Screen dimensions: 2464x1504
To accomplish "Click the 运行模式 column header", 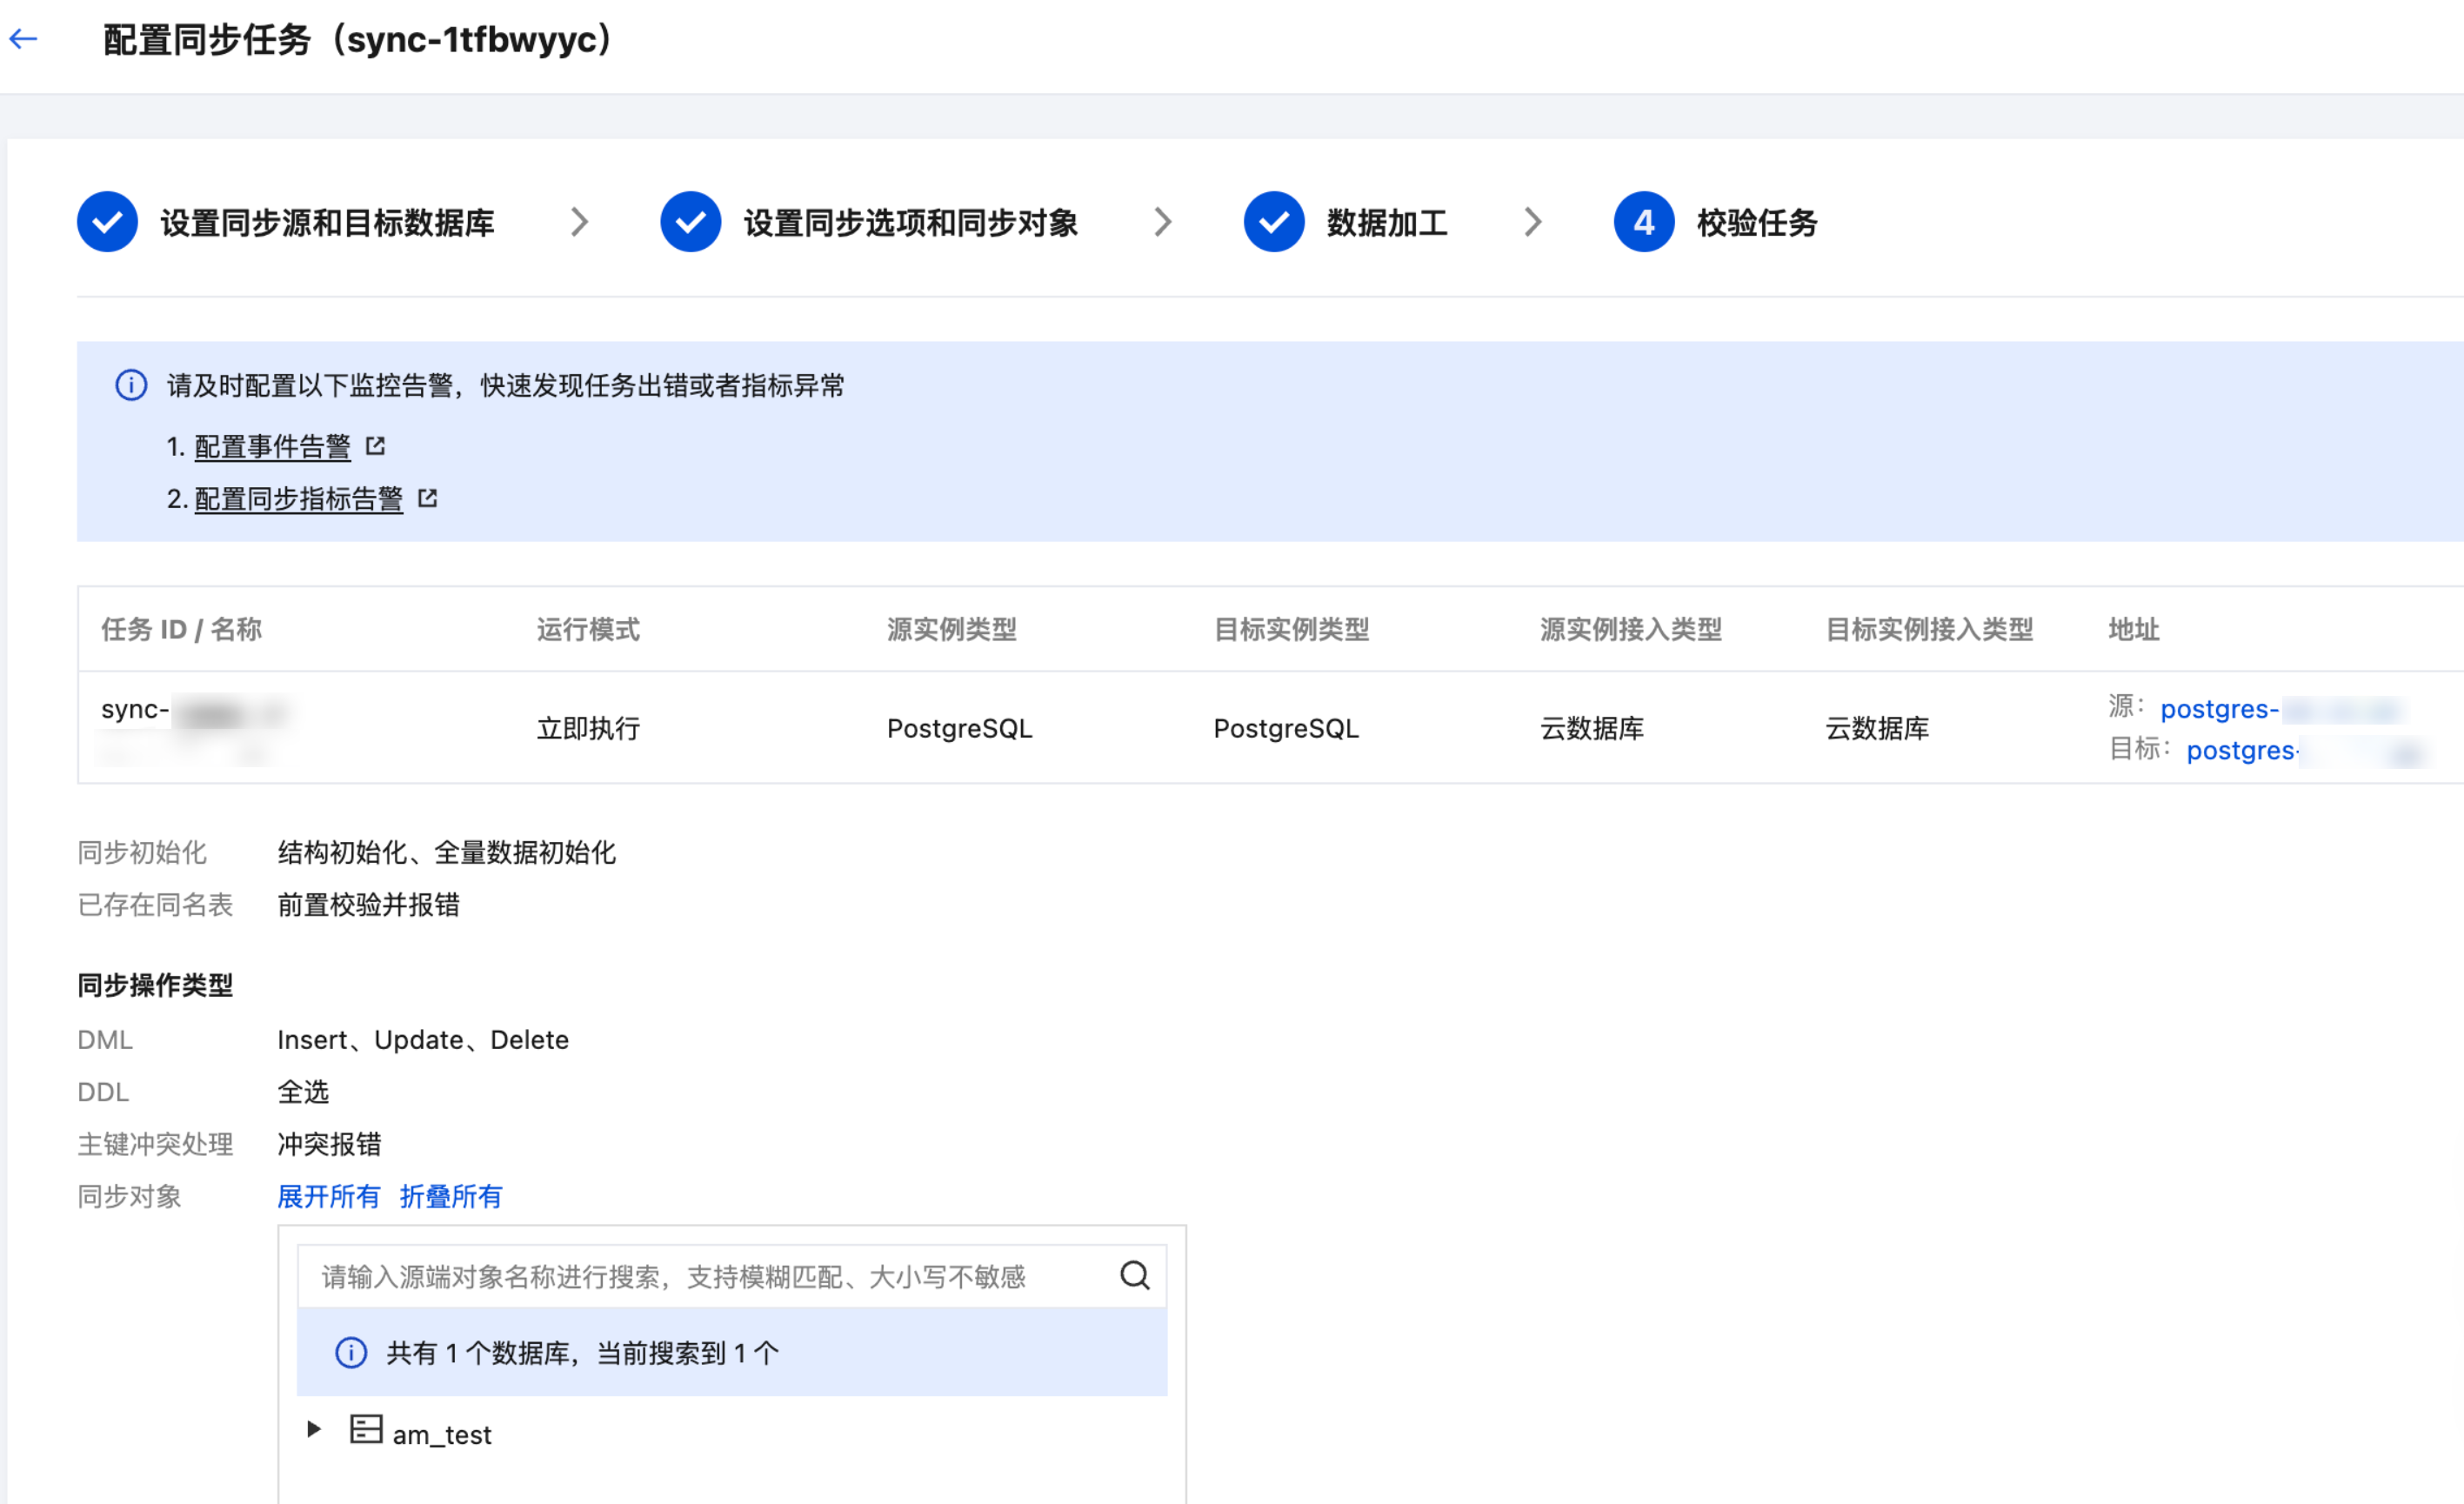I will (x=588, y=629).
